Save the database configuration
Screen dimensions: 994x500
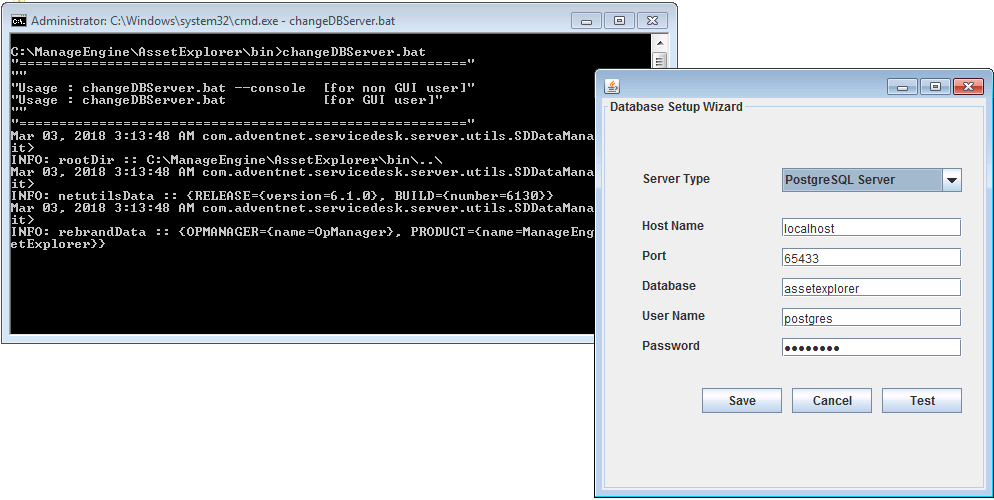(742, 401)
